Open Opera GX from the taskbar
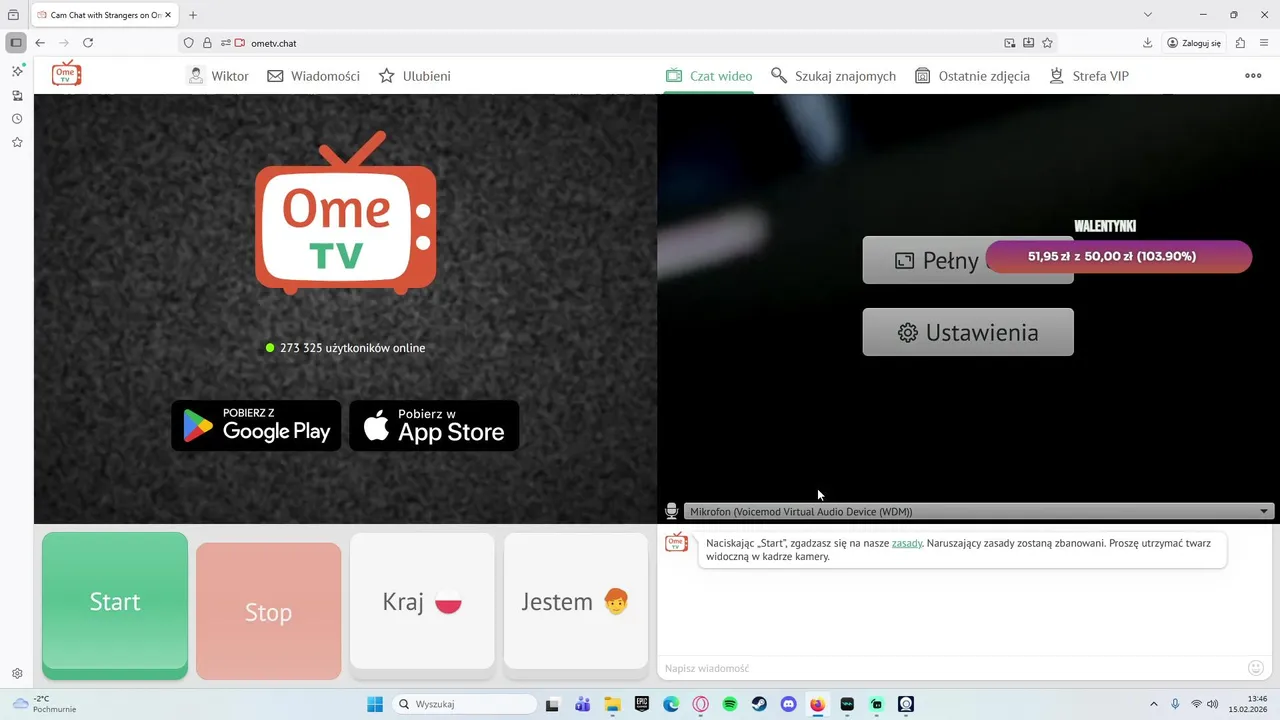This screenshot has height=720, width=1280. point(700,704)
